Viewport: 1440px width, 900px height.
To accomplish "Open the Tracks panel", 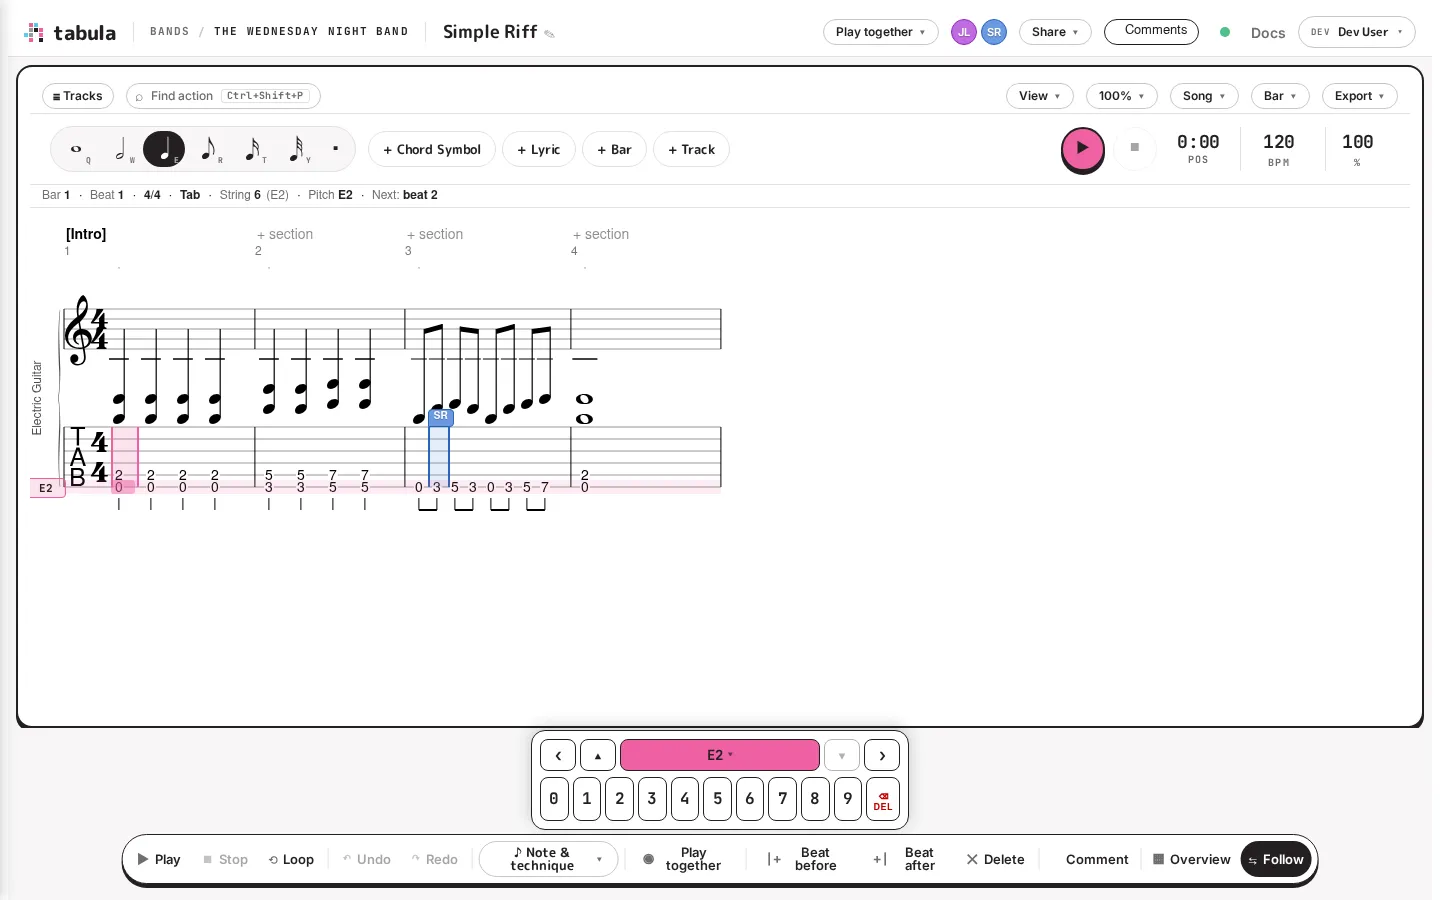I will click(78, 96).
